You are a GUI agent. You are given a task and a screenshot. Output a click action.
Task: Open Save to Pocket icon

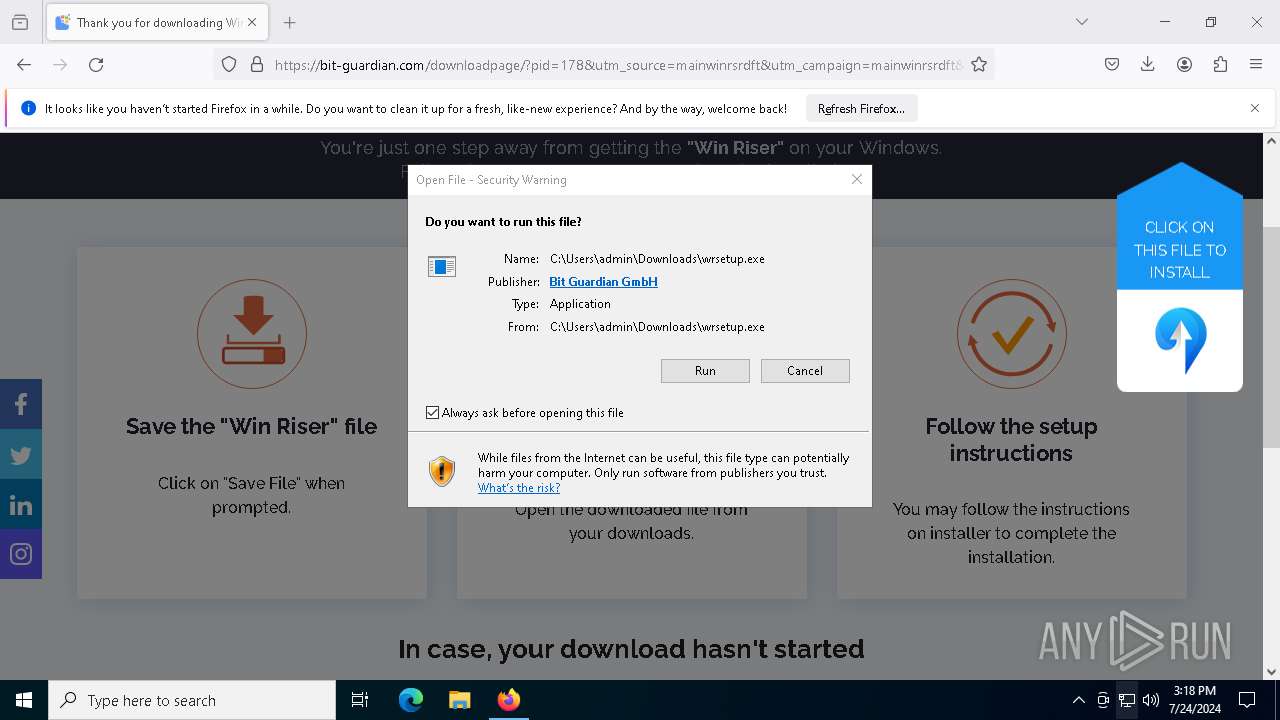click(x=1112, y=64)
